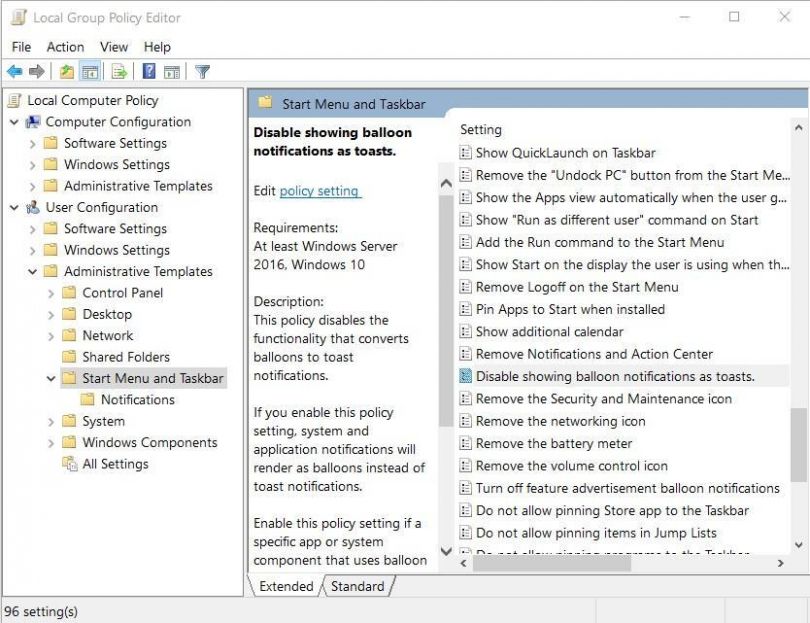The width and height of the screenshot is (810, 623).
Task: Click the Filter funnel toolbar icon
Action: (x=202, y=71)
